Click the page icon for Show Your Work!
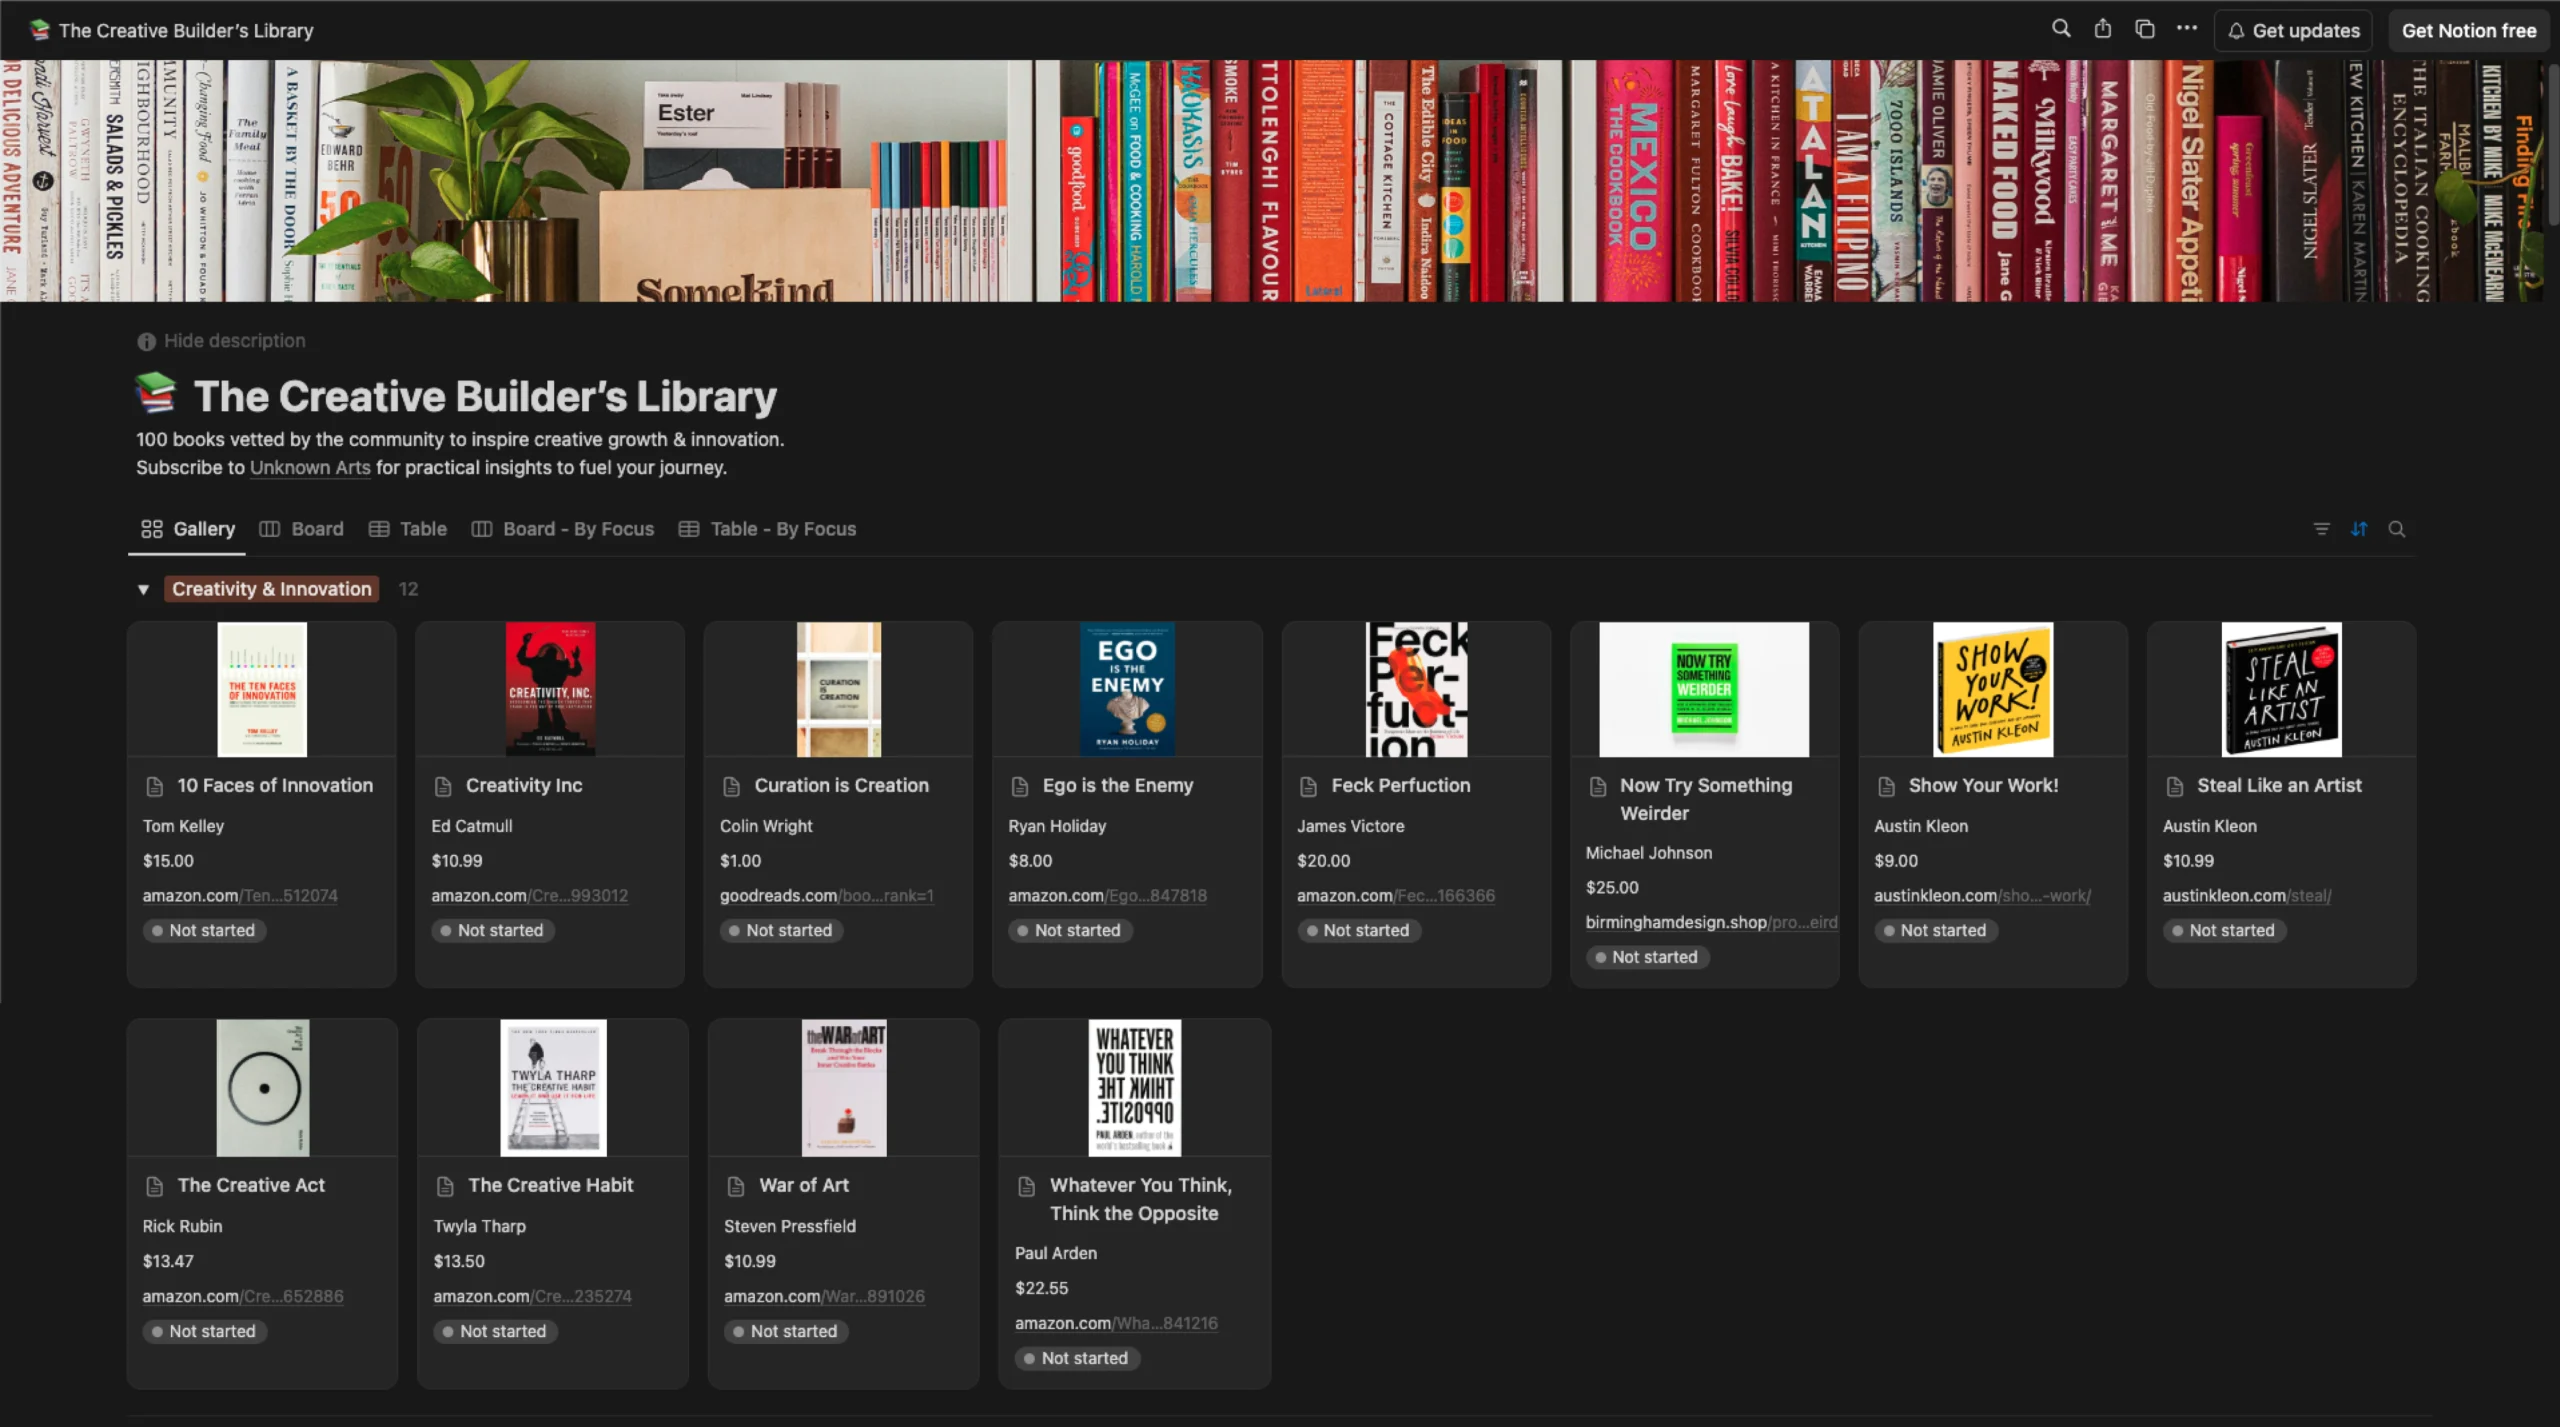 1887,786
